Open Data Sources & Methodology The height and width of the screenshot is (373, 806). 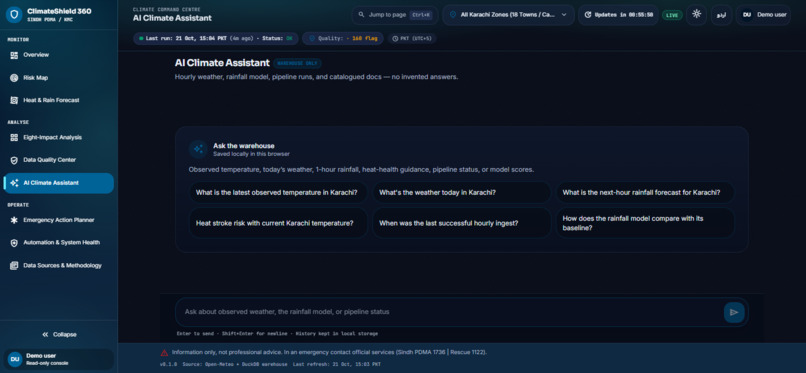point(59,266)
